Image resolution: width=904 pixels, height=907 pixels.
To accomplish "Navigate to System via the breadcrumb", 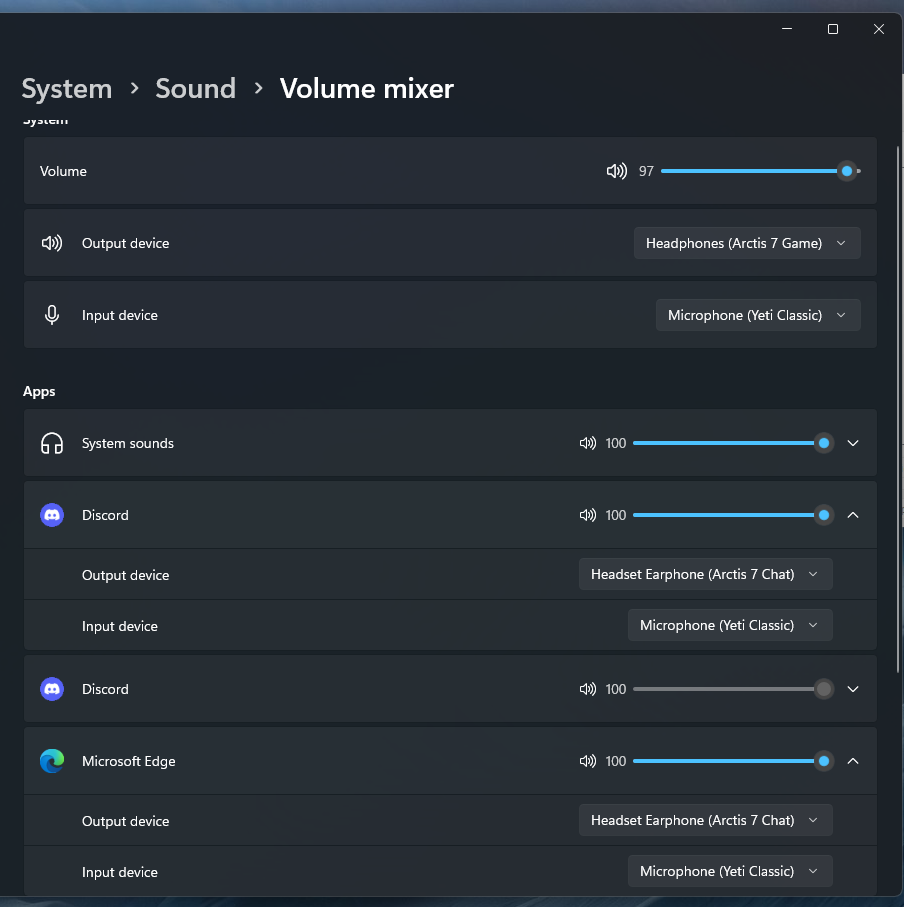I will coord(66,89).
